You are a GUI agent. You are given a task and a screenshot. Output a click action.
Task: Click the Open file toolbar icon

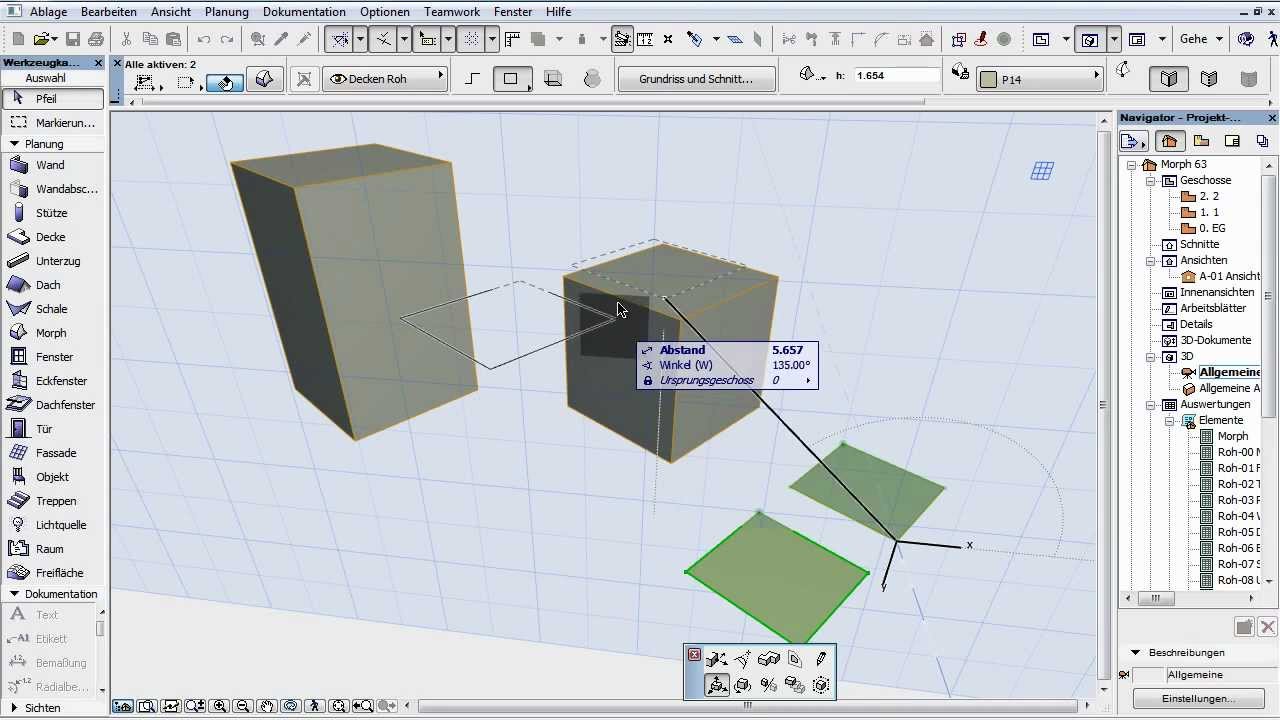(x=41, y=39)
